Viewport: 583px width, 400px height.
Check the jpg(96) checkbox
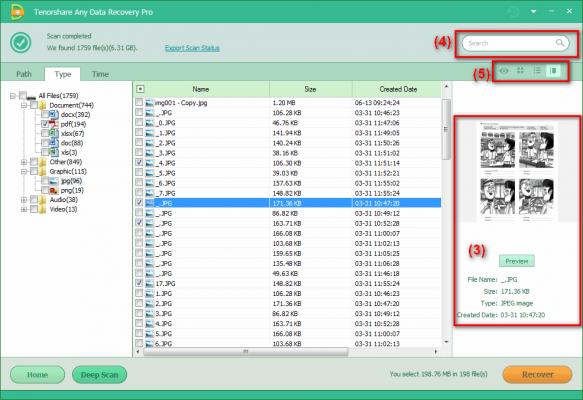45,181
